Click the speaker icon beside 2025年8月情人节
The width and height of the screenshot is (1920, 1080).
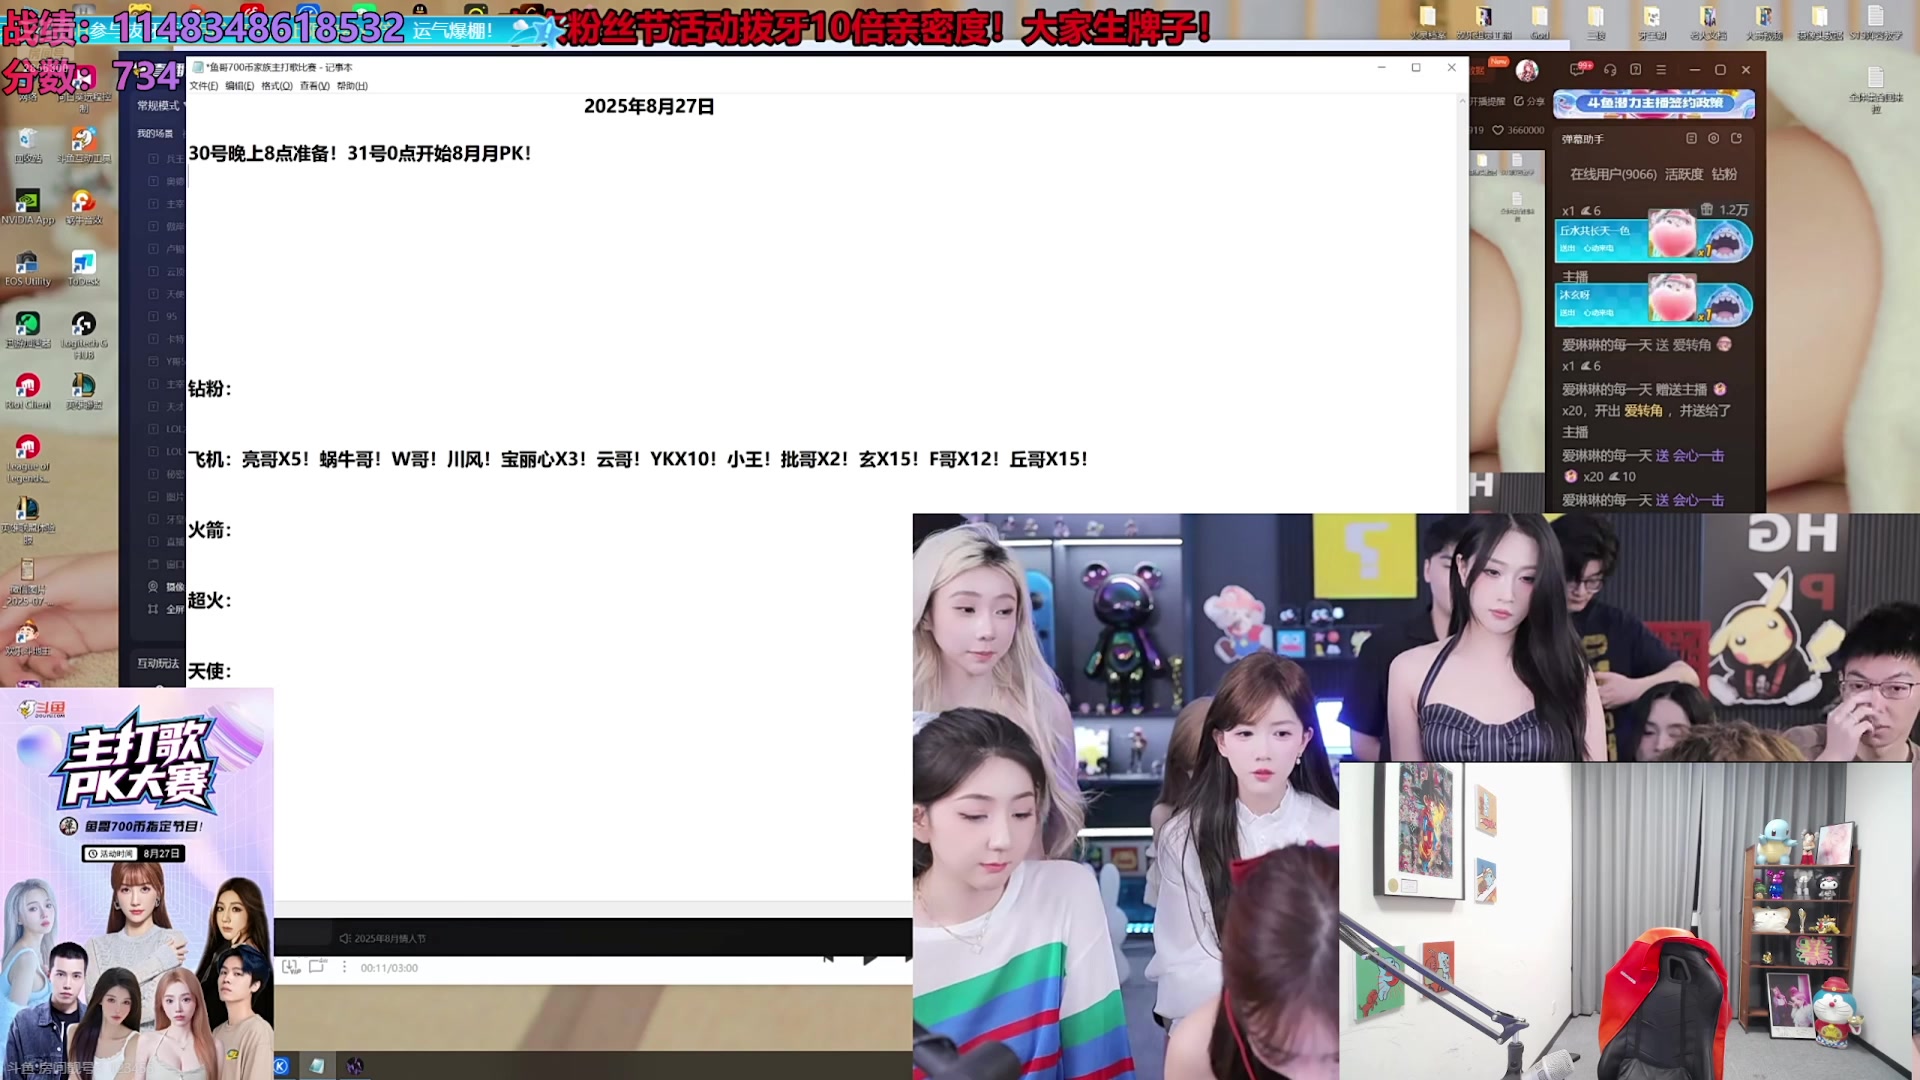[345, 938]
